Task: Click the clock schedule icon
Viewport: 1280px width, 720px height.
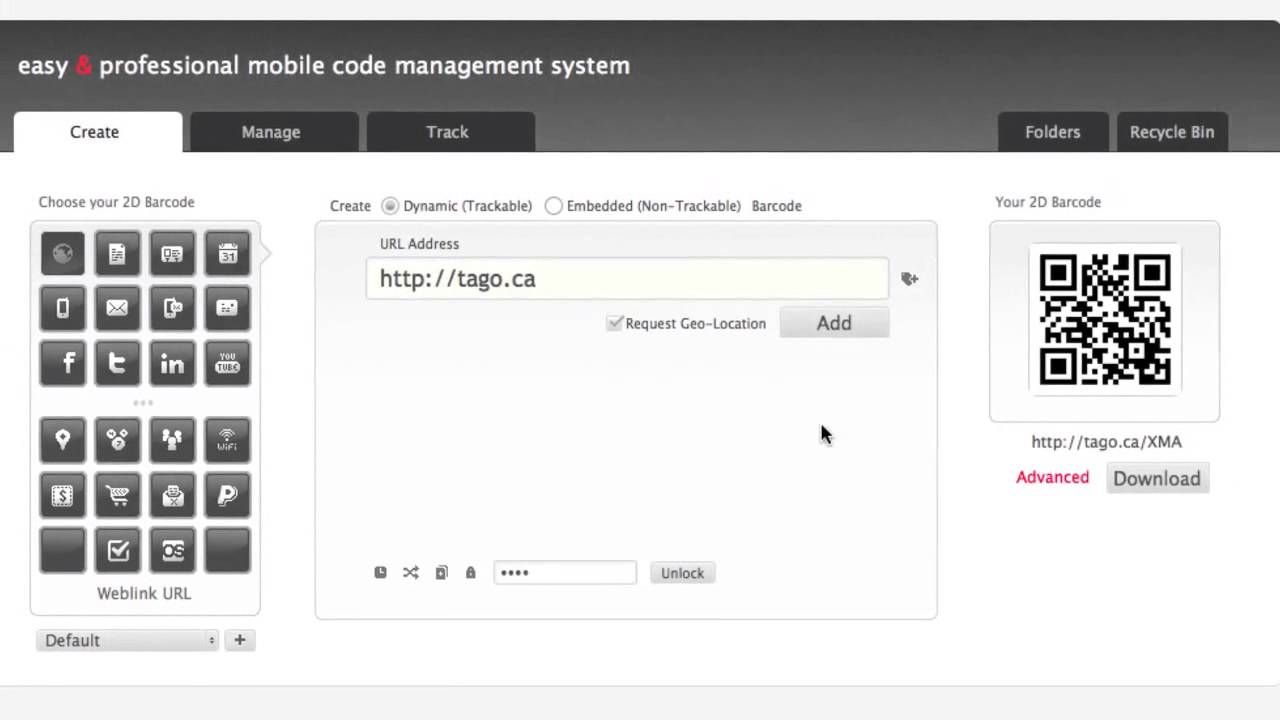Action: (380, 573)
